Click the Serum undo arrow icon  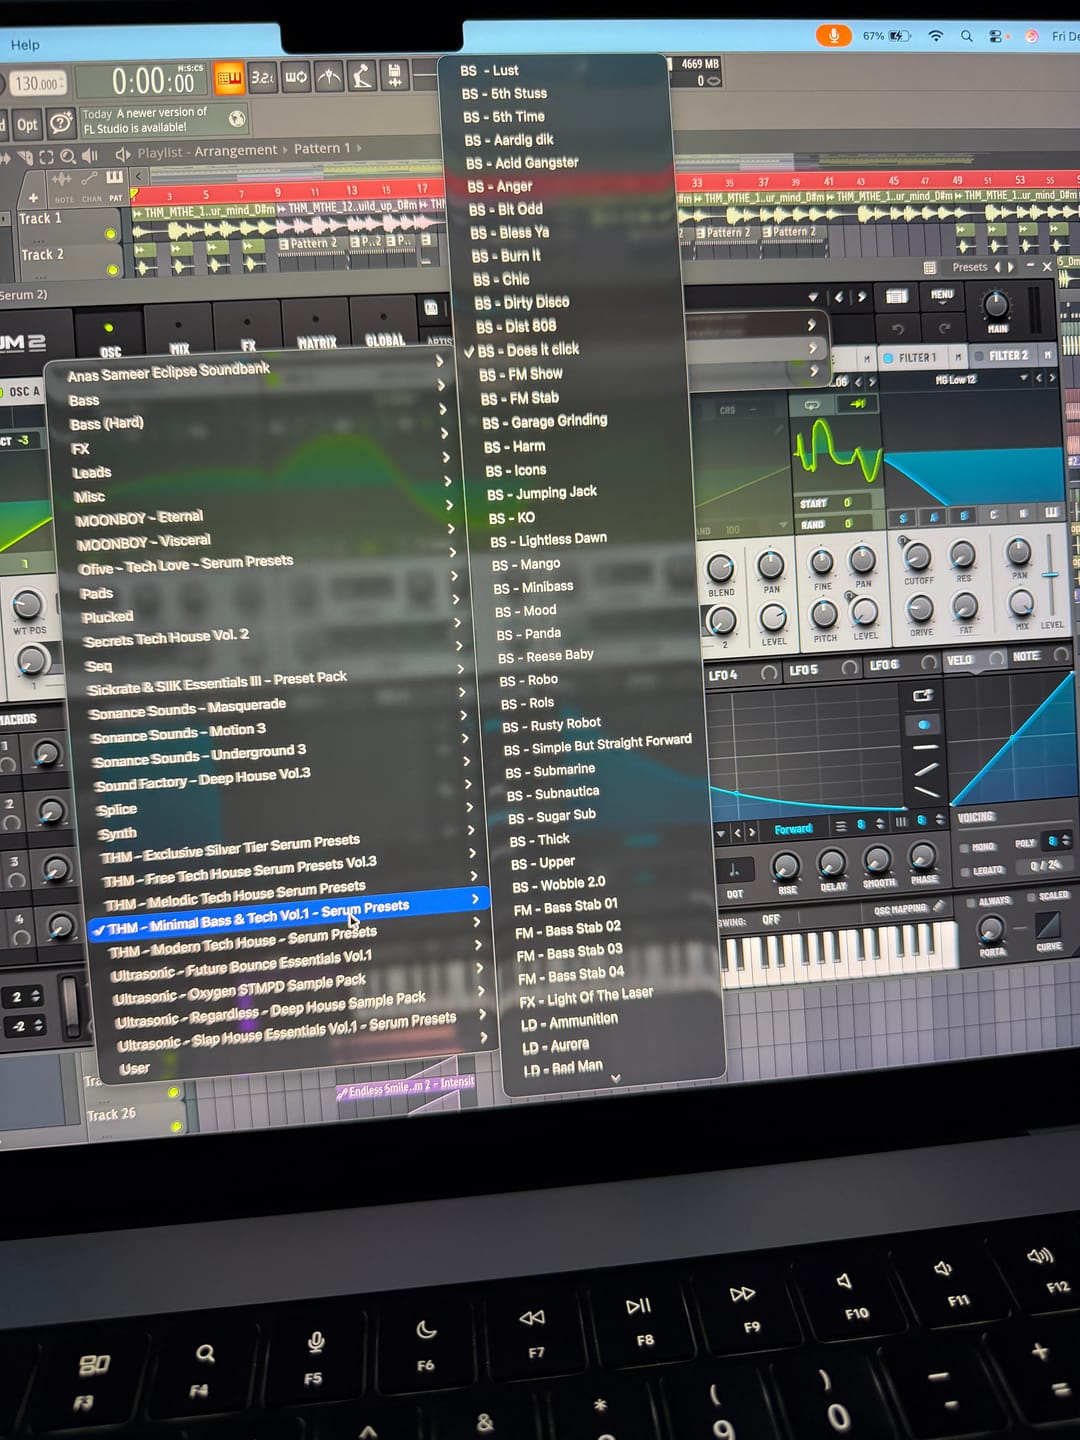(897, 328)
